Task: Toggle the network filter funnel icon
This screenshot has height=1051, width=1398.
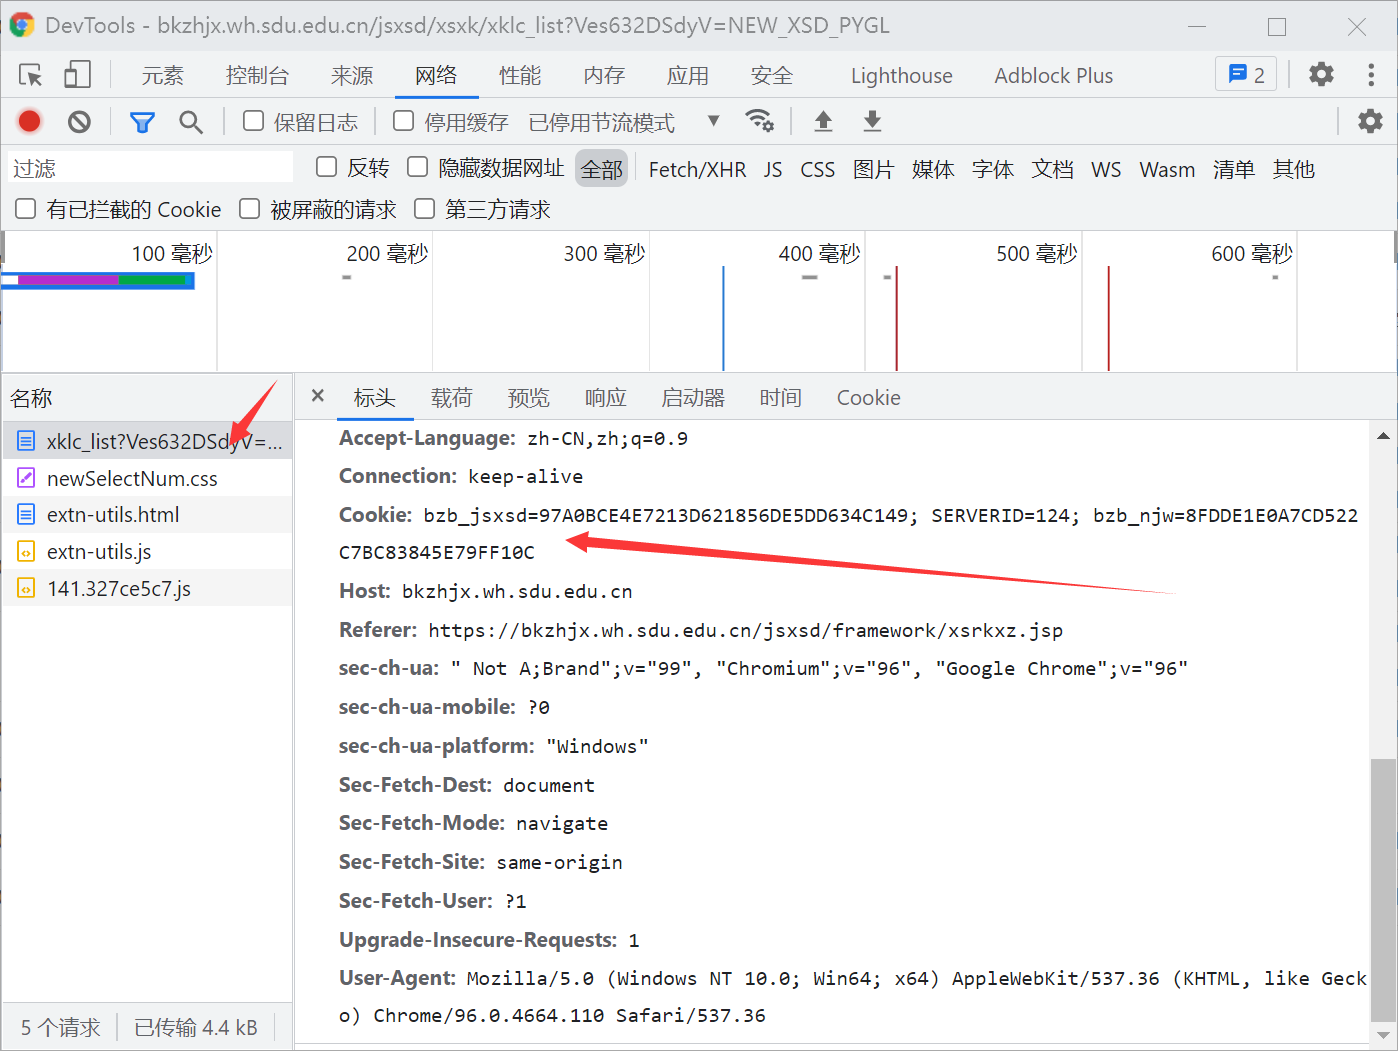Action: 142,122
